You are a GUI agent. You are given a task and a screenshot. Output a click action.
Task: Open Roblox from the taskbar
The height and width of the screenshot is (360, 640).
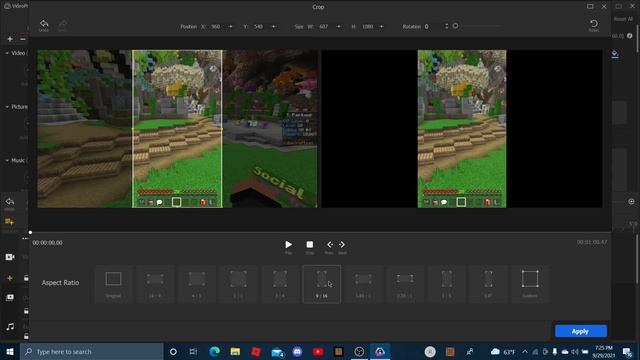point(256,351)
